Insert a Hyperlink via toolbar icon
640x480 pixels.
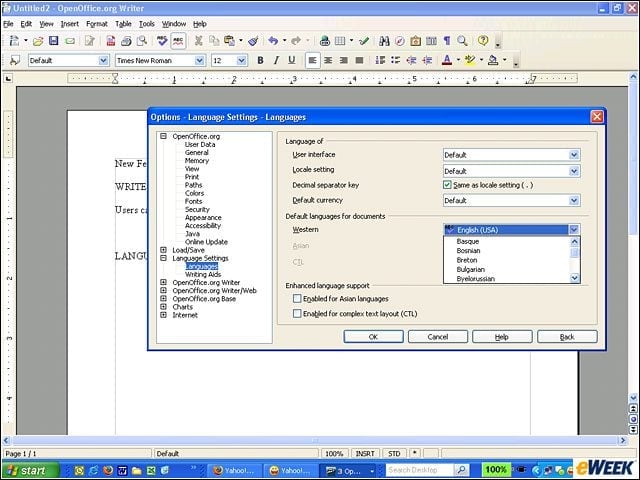click(x=325, y=41)
